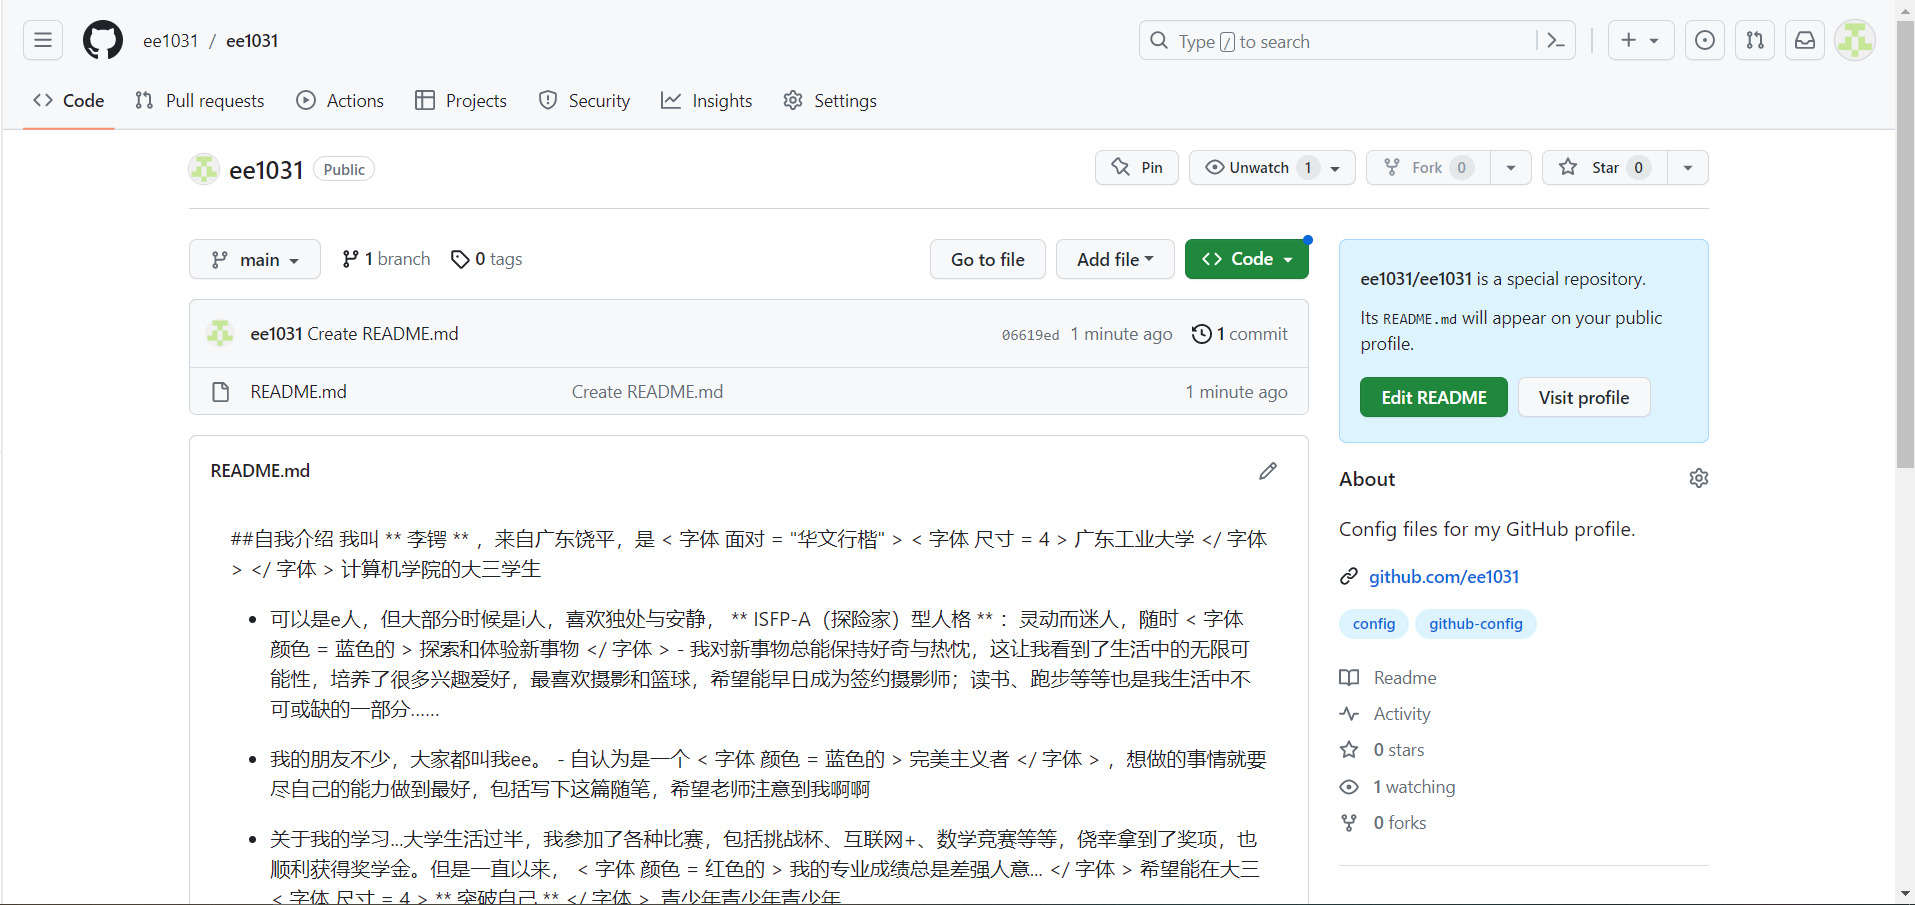Click the eye icon beside 1 watching
1915x905 pixels.
[1349, 787]
